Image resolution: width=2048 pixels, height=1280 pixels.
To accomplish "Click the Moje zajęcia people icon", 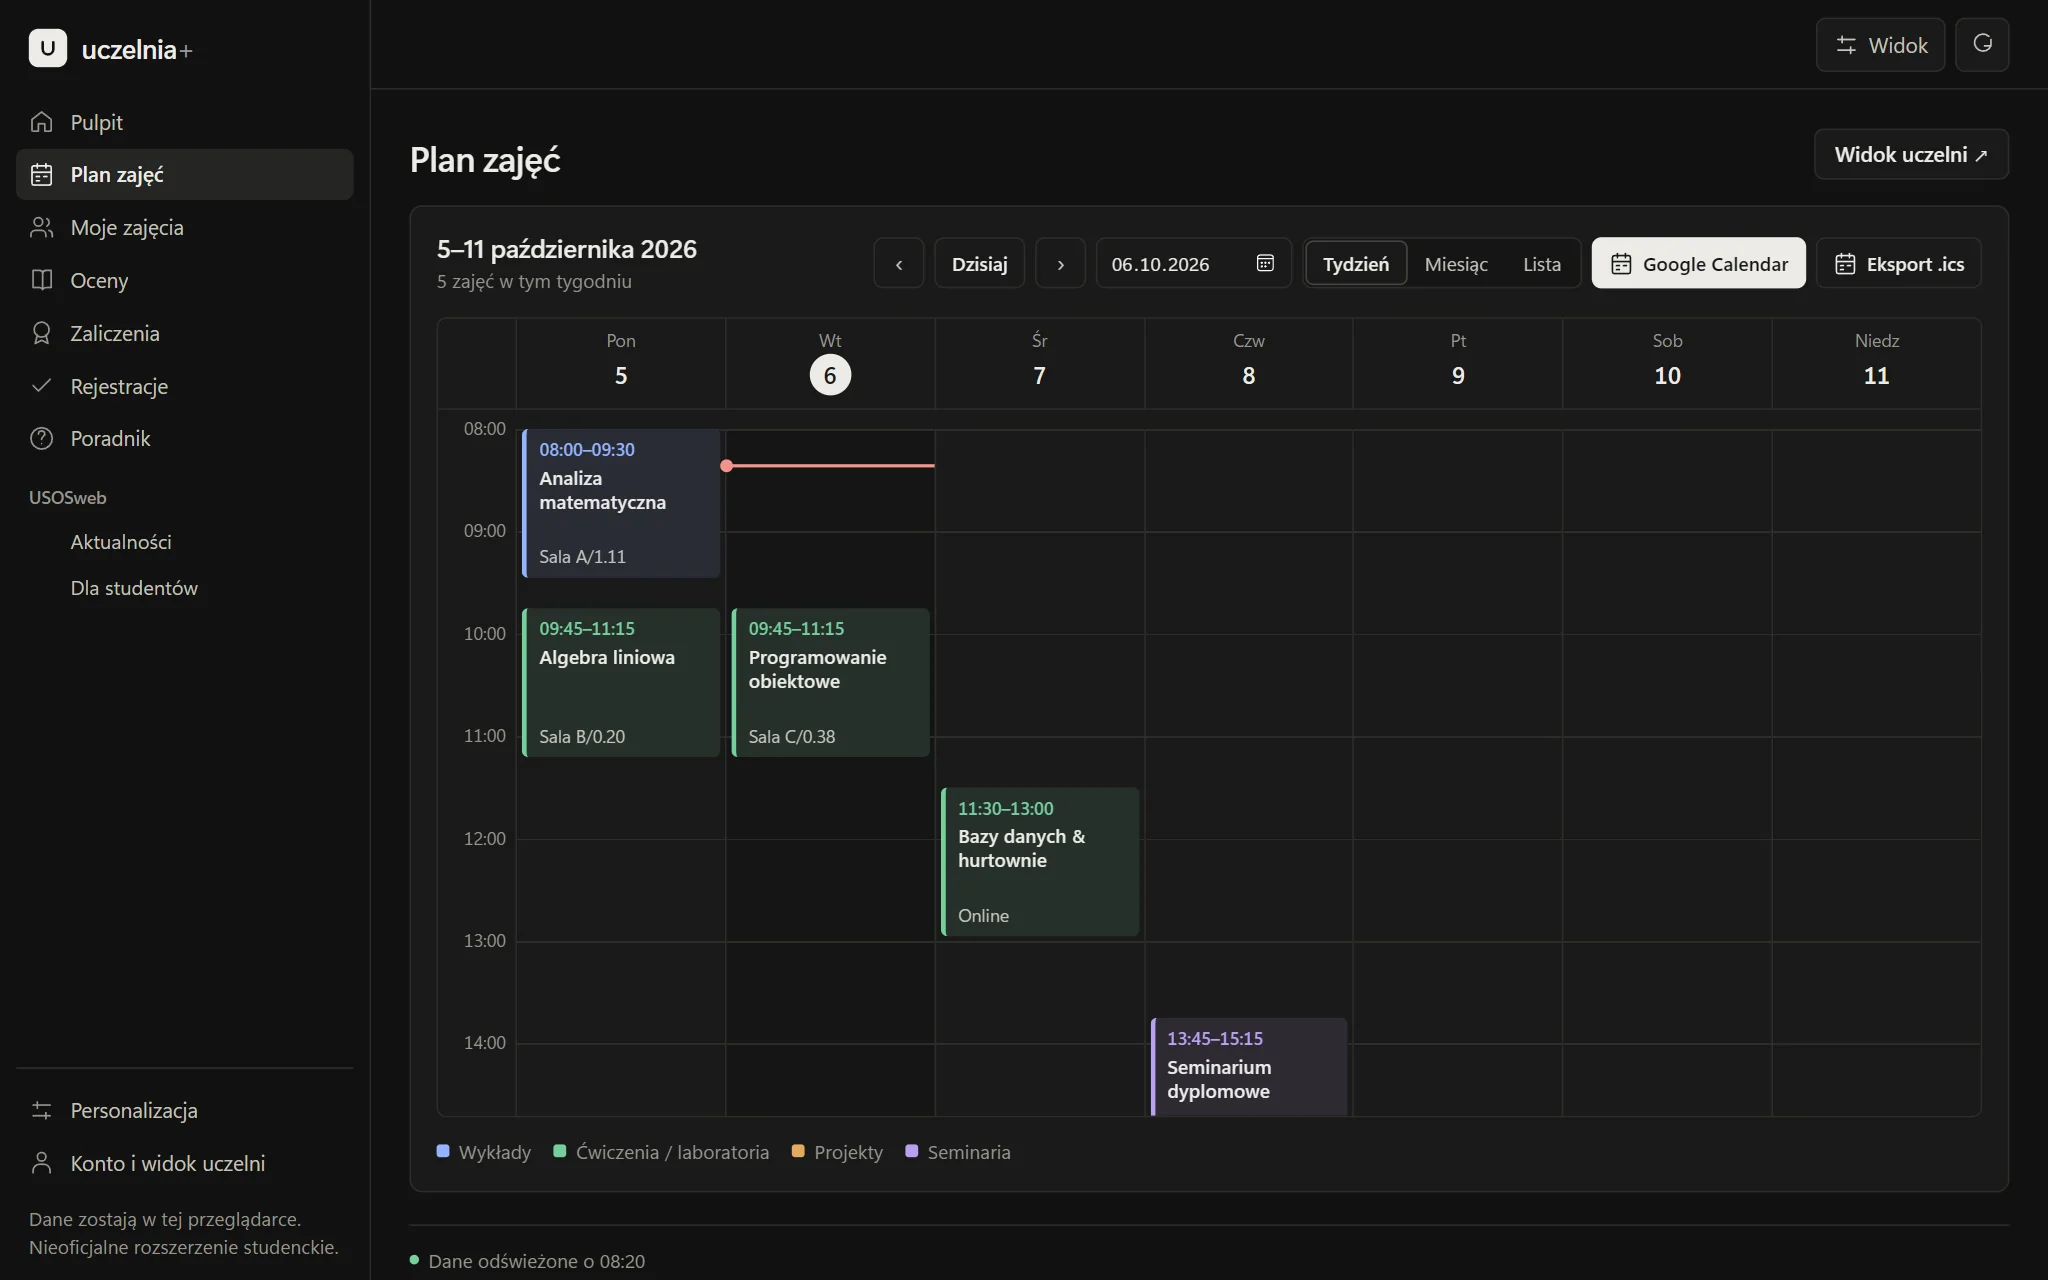I will tap(41, 227).
